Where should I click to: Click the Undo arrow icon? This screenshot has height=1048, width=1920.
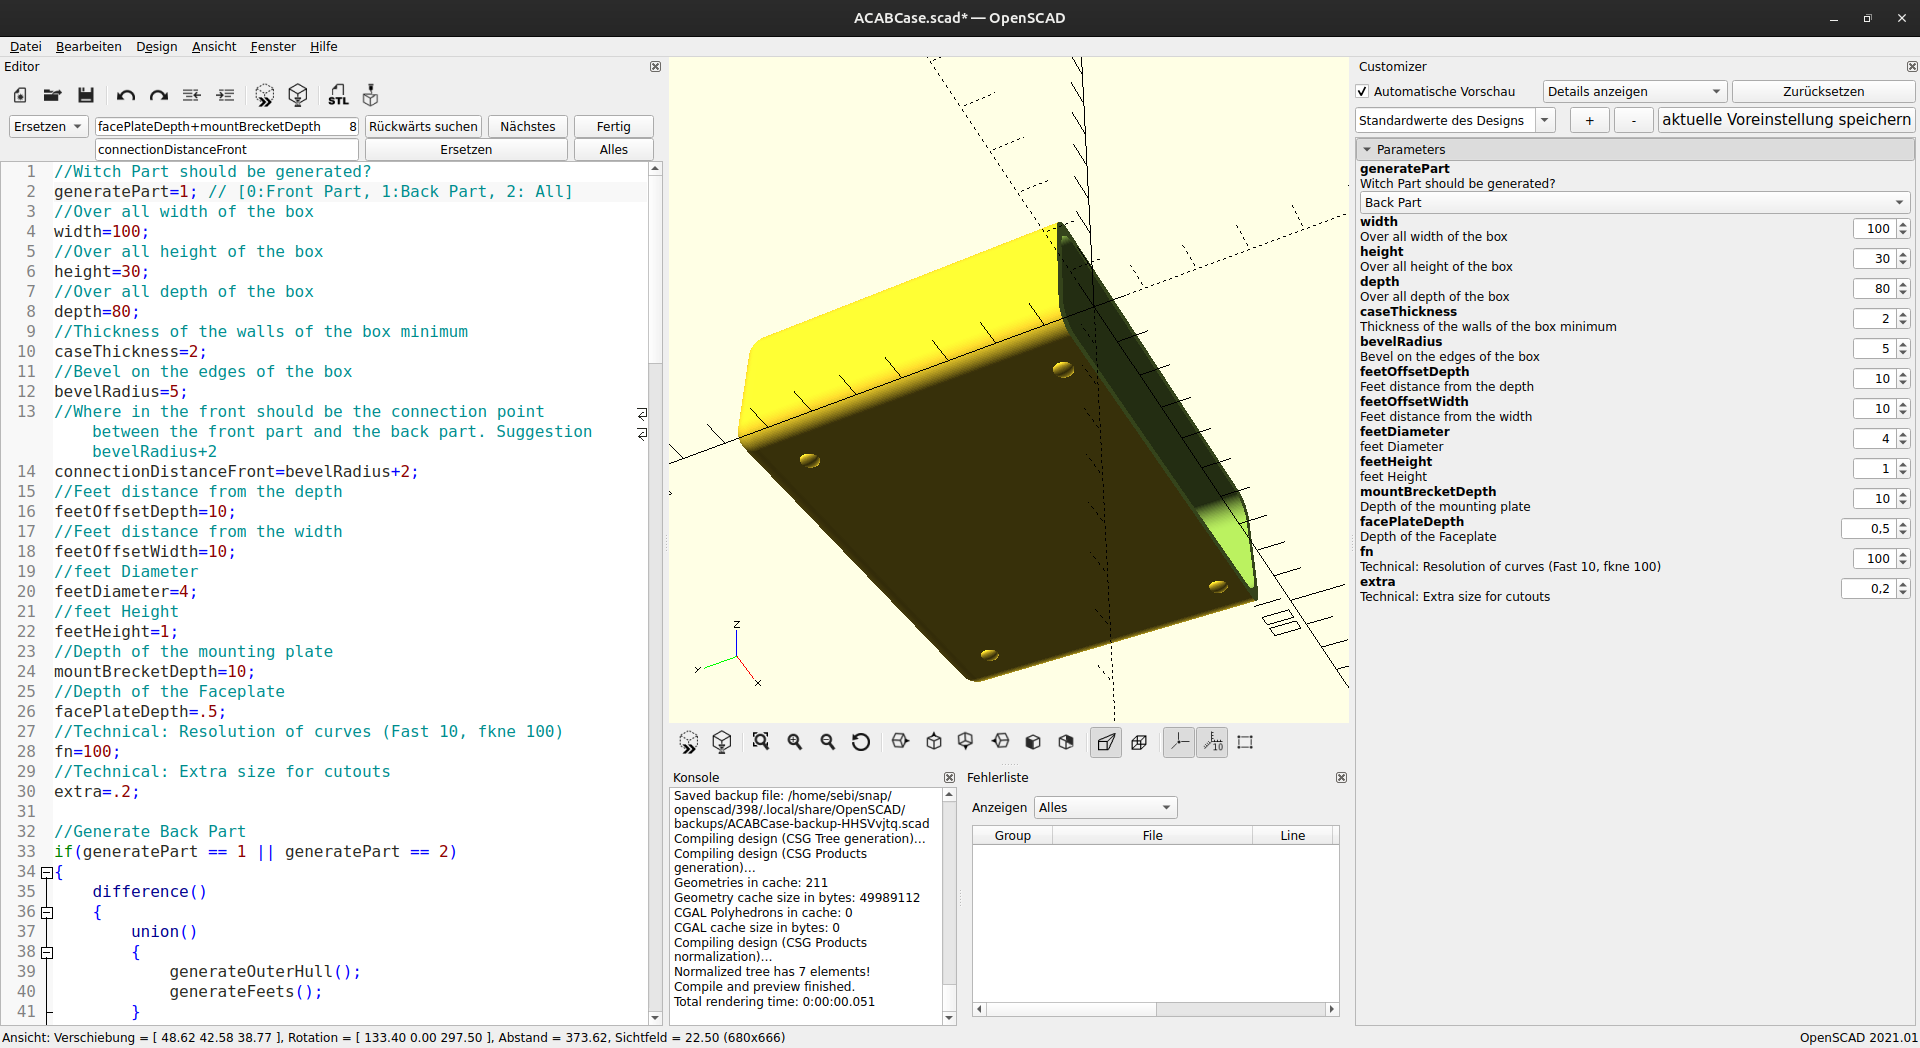(x=125, y=95)
